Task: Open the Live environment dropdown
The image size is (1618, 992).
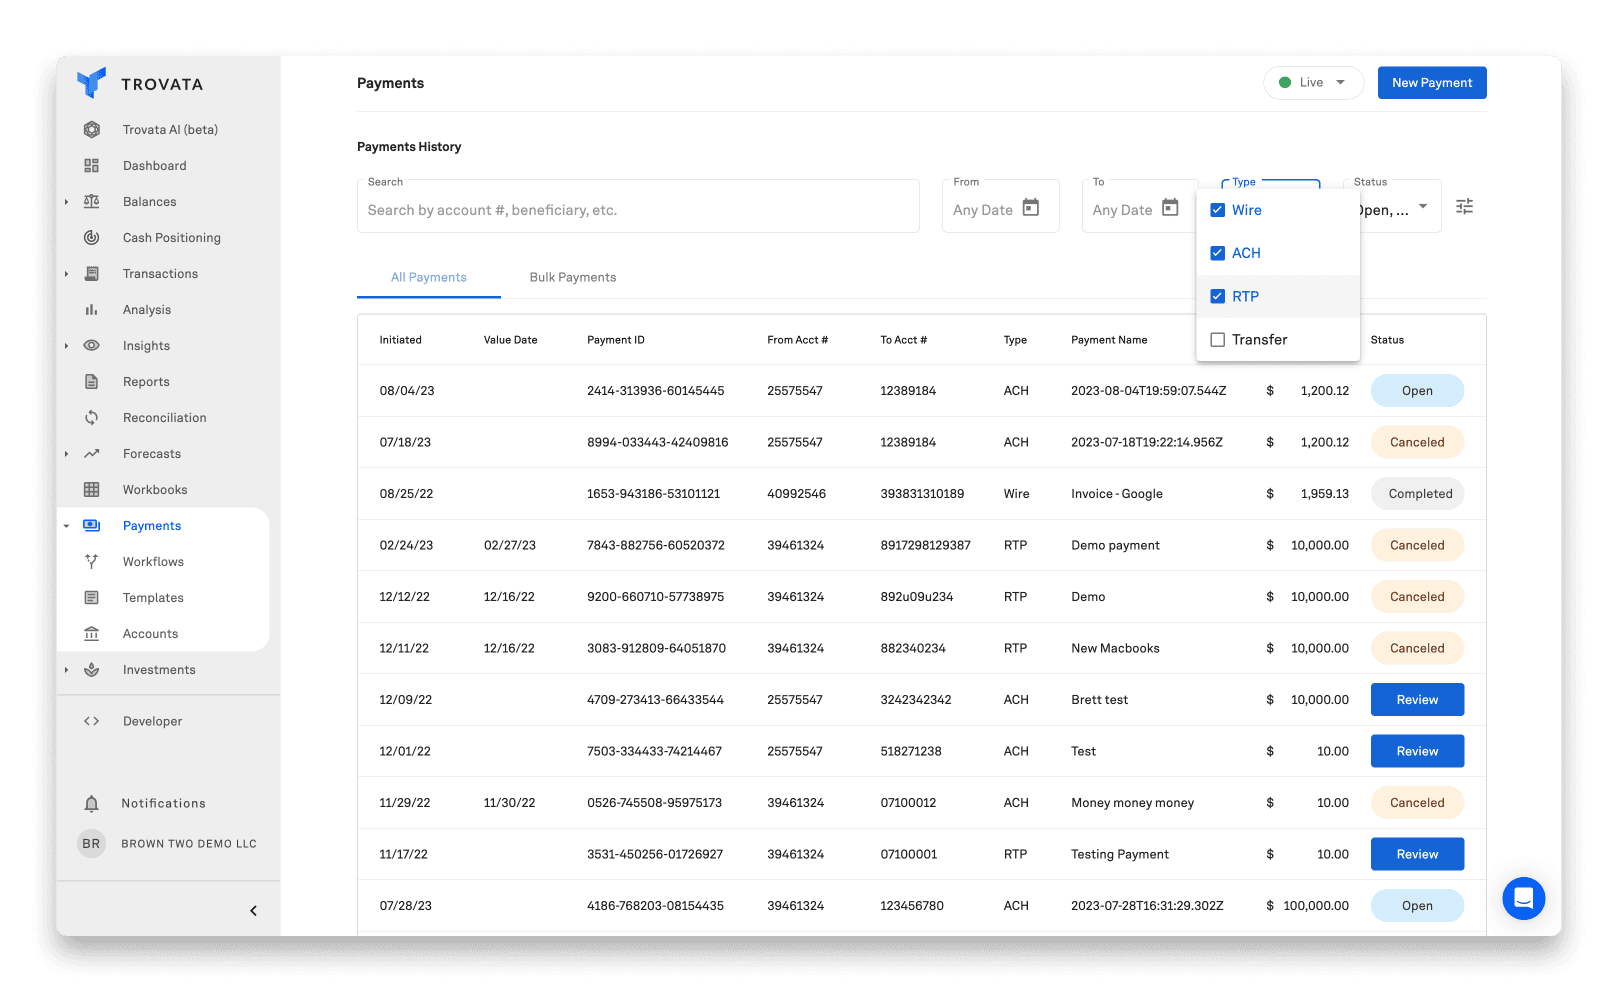Action: tap(1313, 83)
